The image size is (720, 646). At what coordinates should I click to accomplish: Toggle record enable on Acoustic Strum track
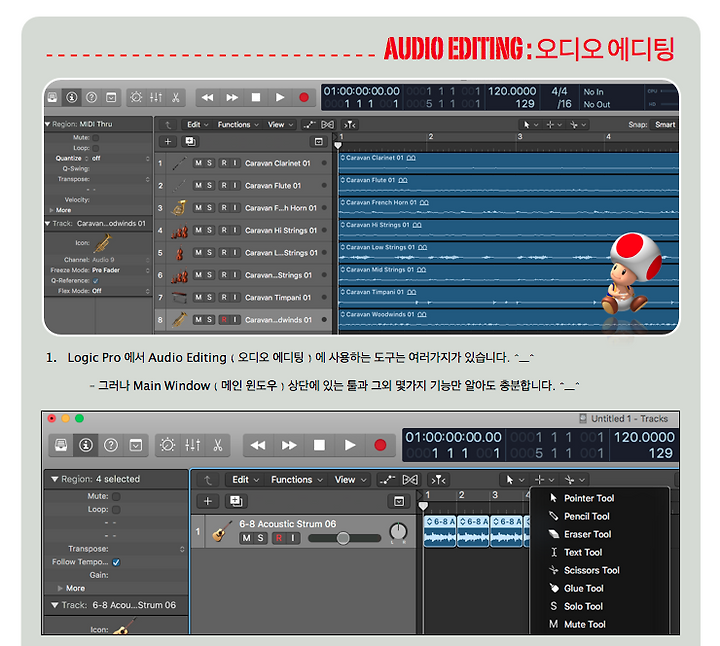coord(279,538)
